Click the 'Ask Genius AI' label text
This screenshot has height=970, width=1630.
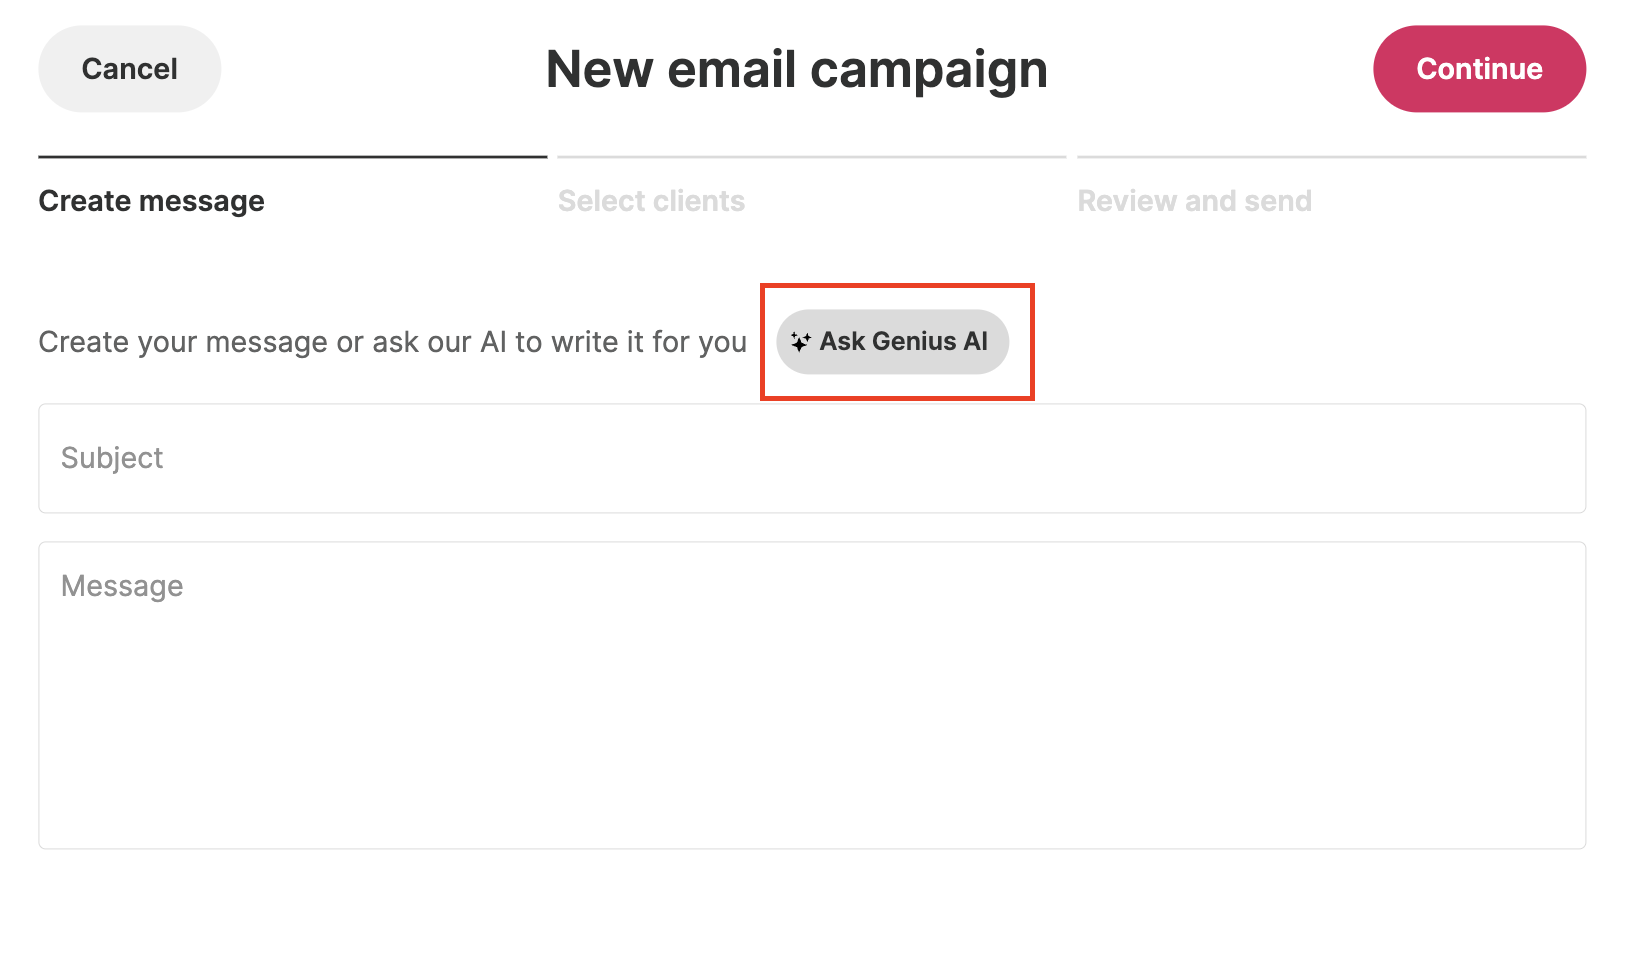903,342
